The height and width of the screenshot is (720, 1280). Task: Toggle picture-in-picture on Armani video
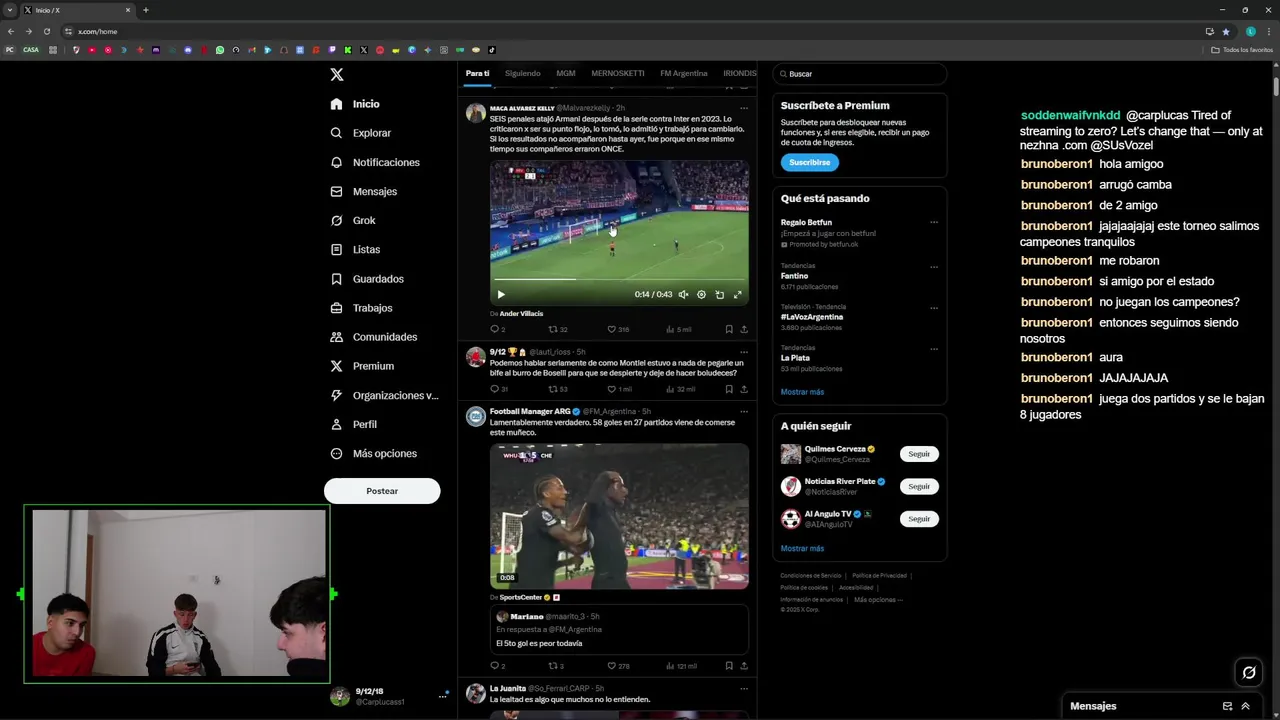coord(719,294)
